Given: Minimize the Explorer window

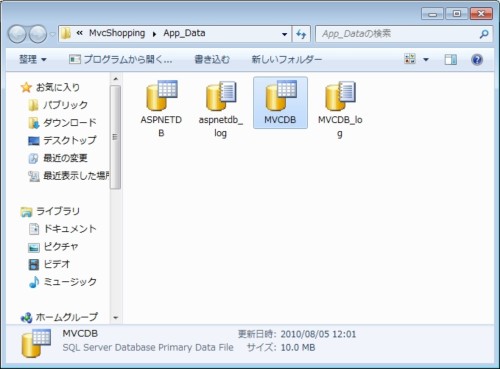Looking at the screenshot, I should [432, 14].
